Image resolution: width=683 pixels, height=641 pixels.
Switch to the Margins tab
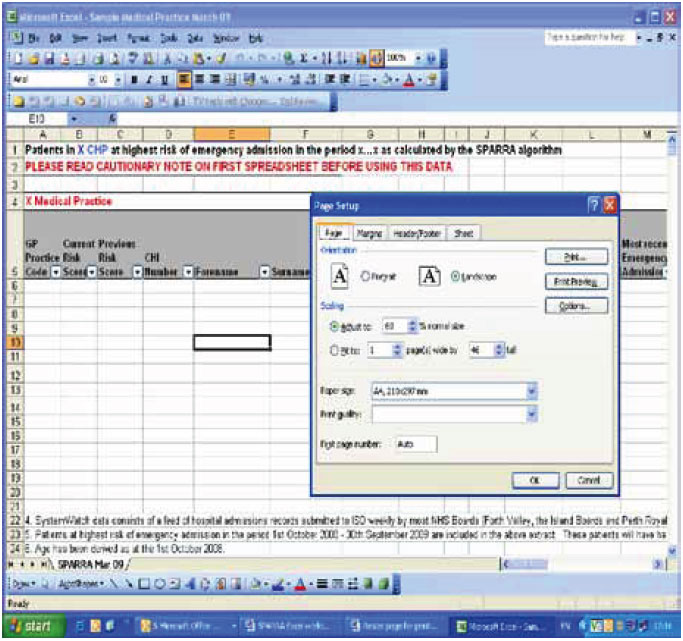[x=369, y=234]
